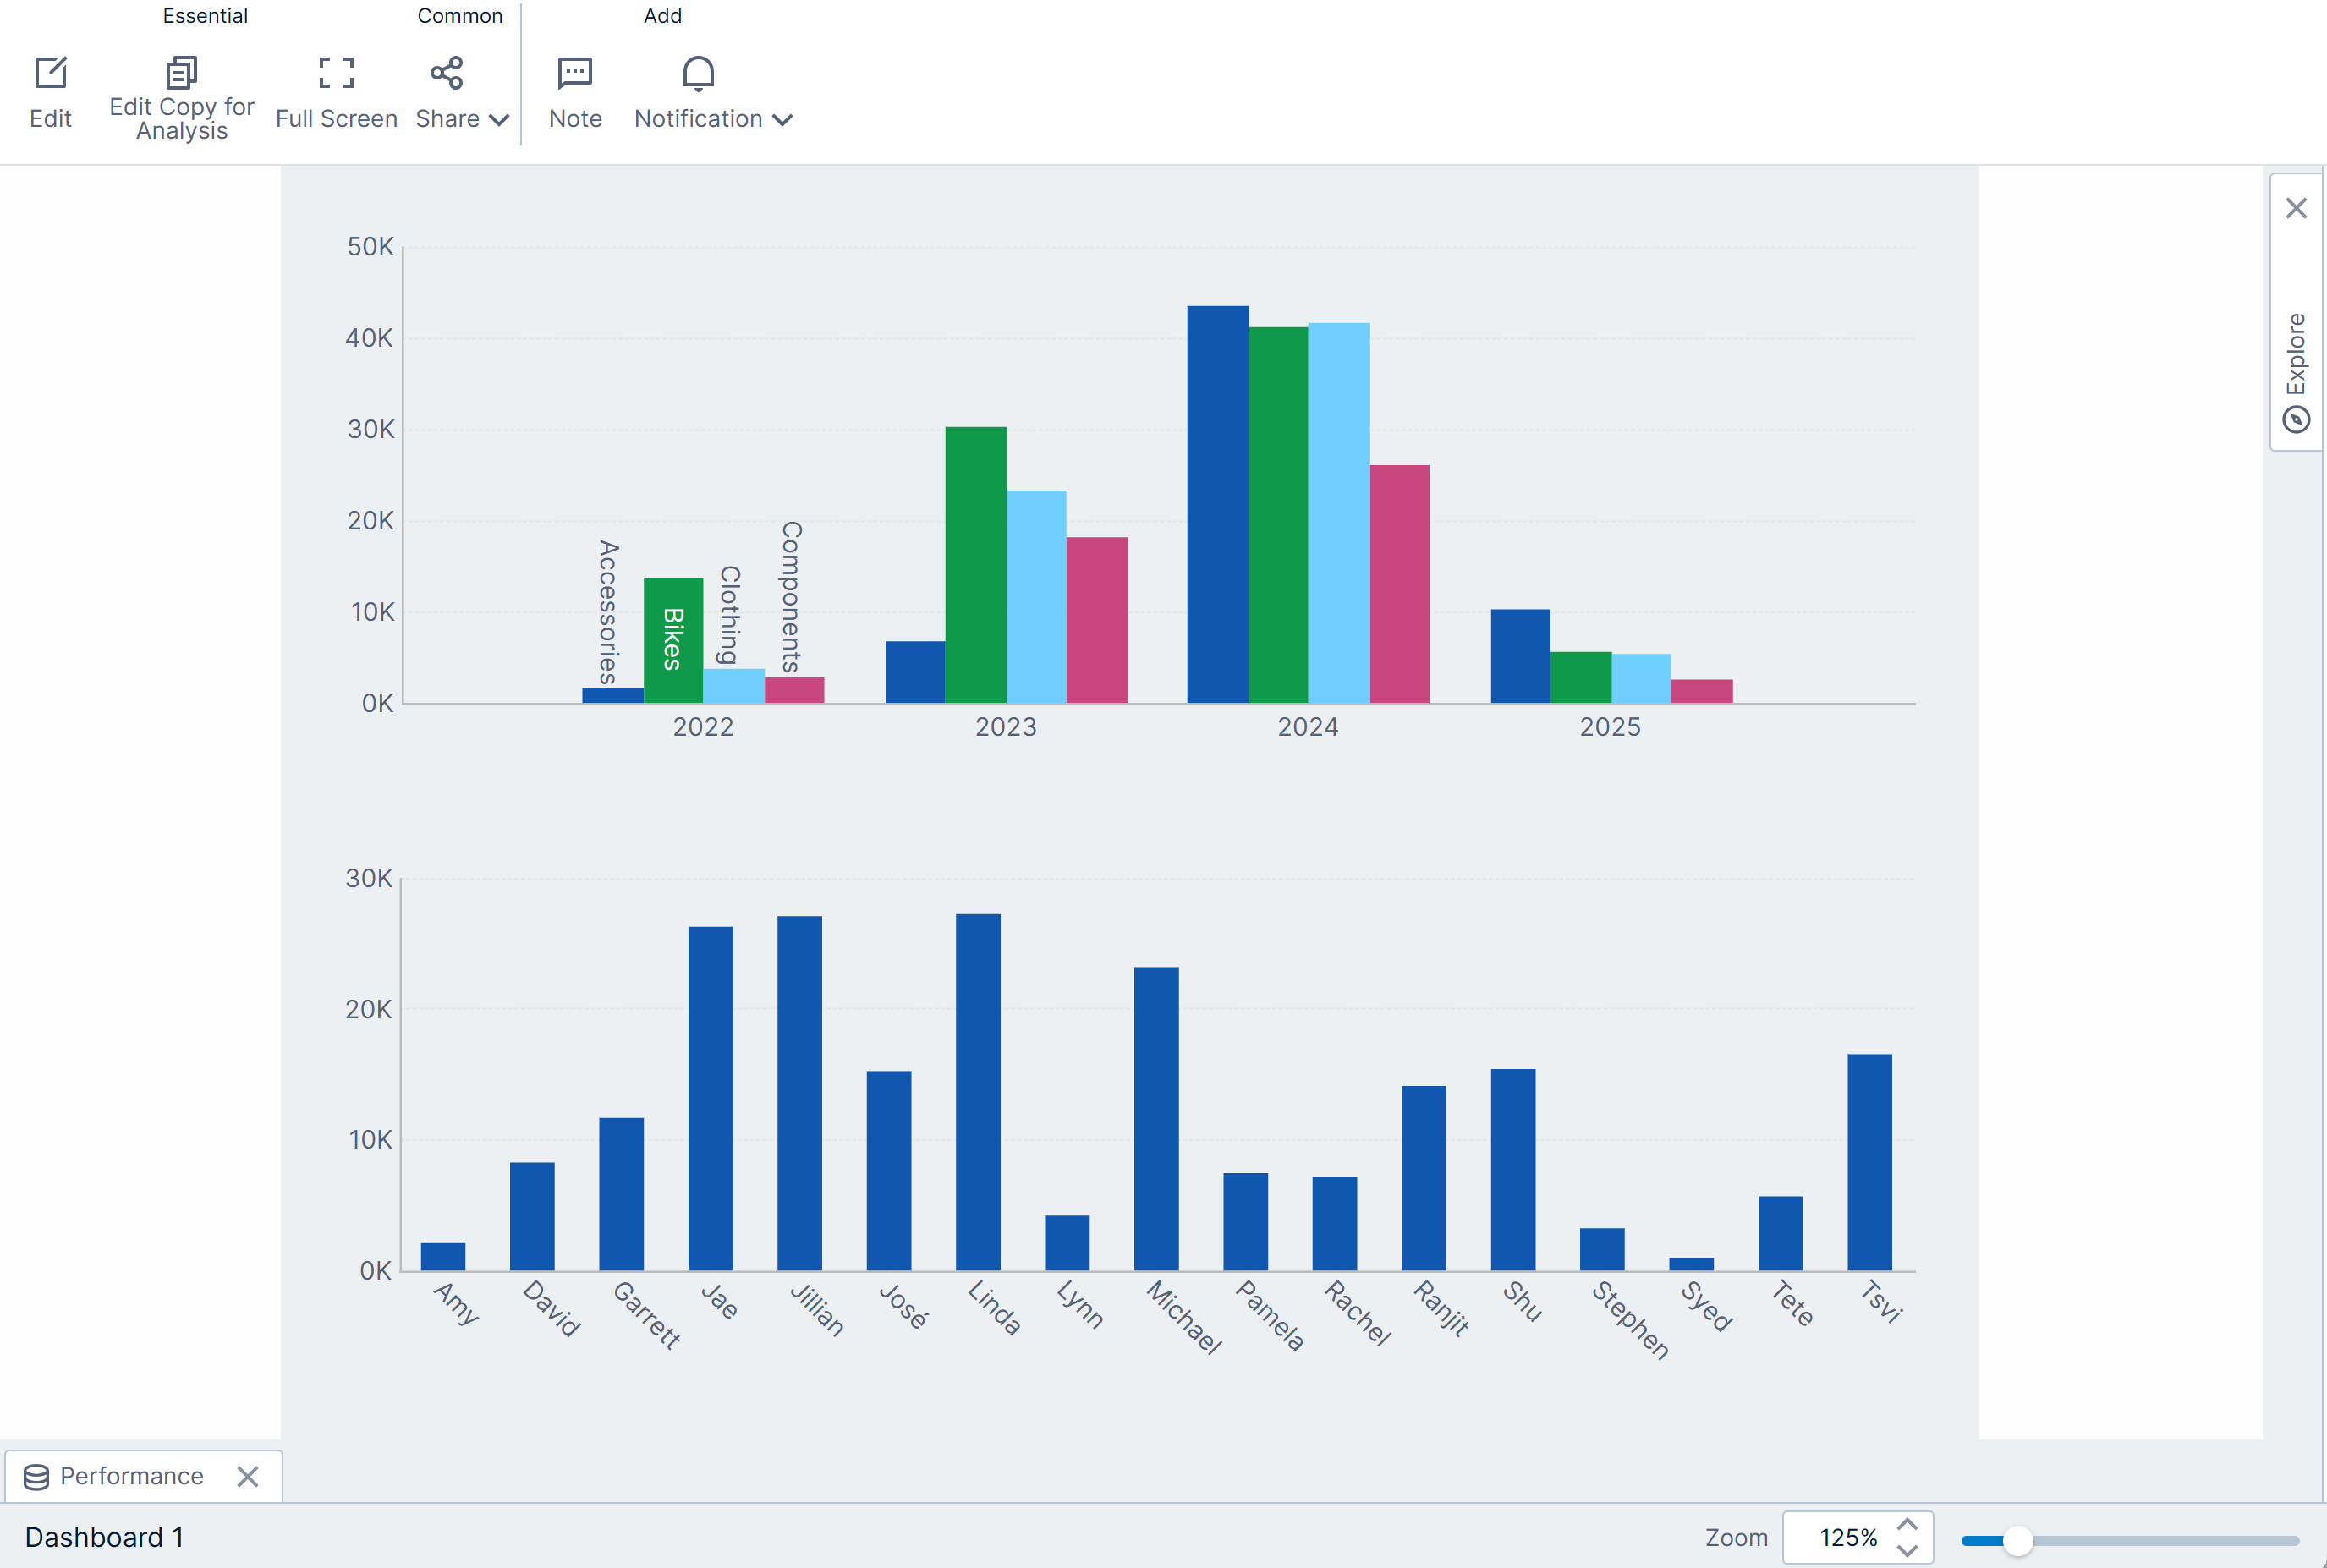Expand the Notification dropdown chevron
2327x1568 pixels.
coord(783,120)
